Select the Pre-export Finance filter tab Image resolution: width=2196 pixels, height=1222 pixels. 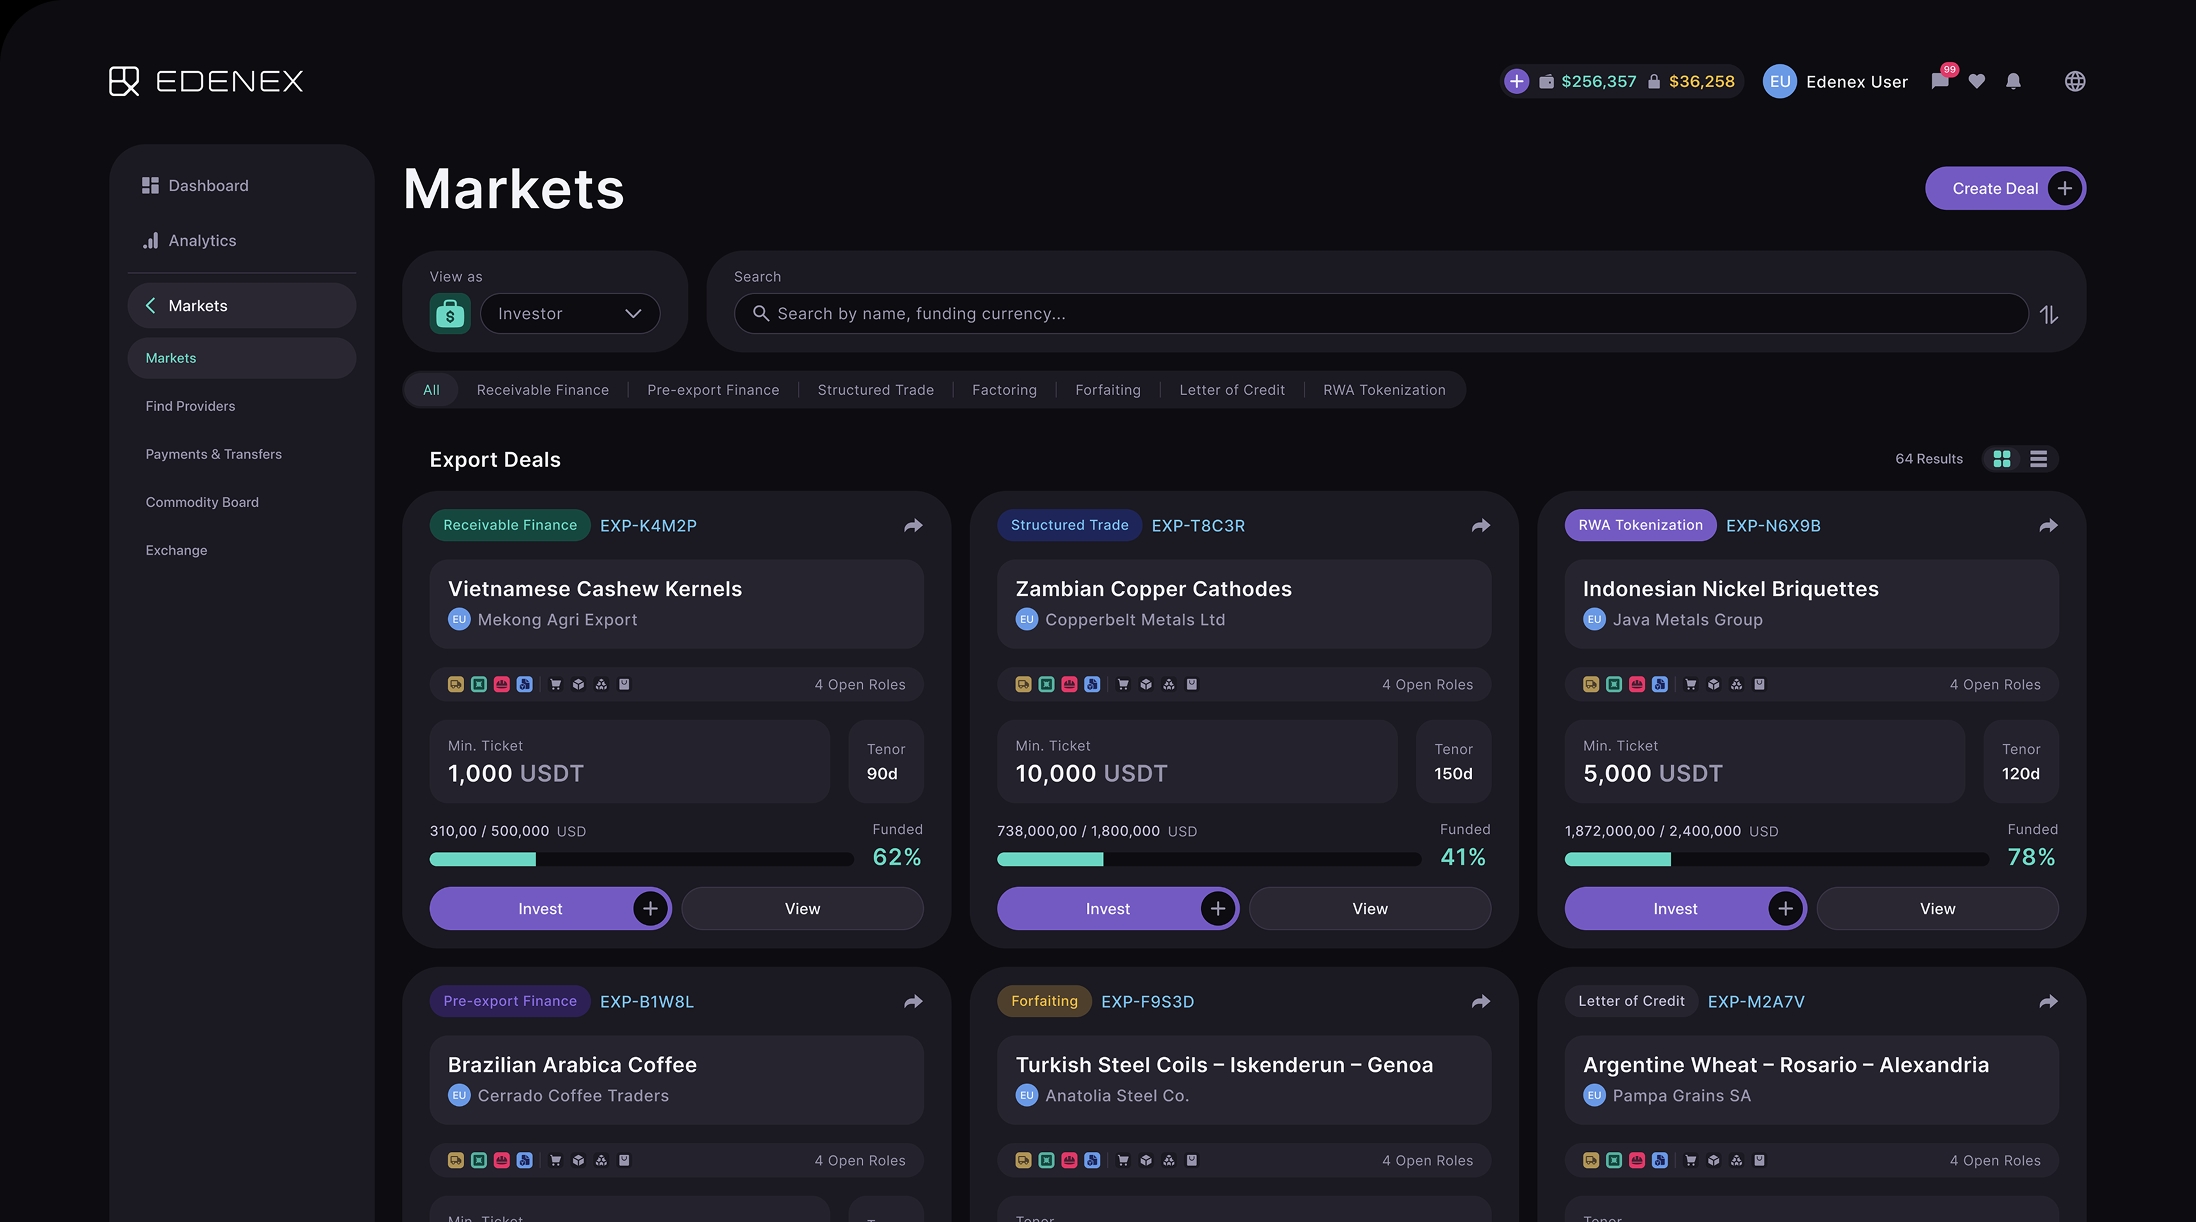(713, 390)
